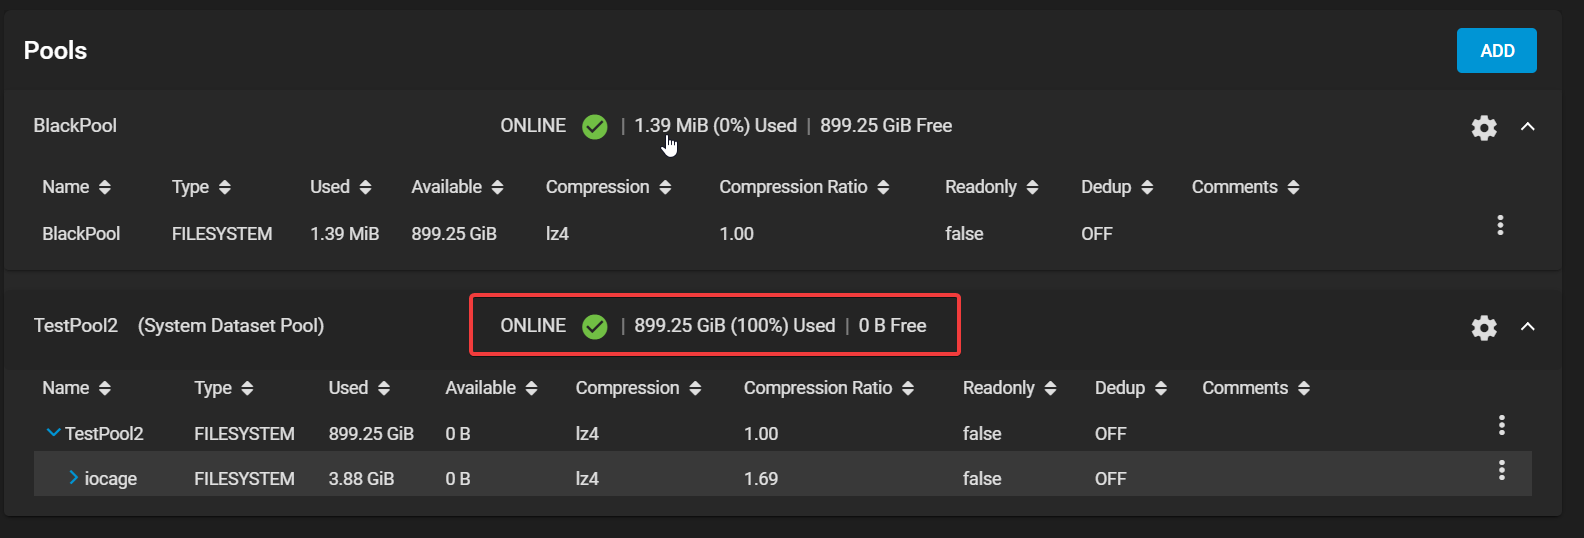The image size is (1584, 538).
Task: Sort TestPool2 table by Readonly column
Action: [1010, 388]
